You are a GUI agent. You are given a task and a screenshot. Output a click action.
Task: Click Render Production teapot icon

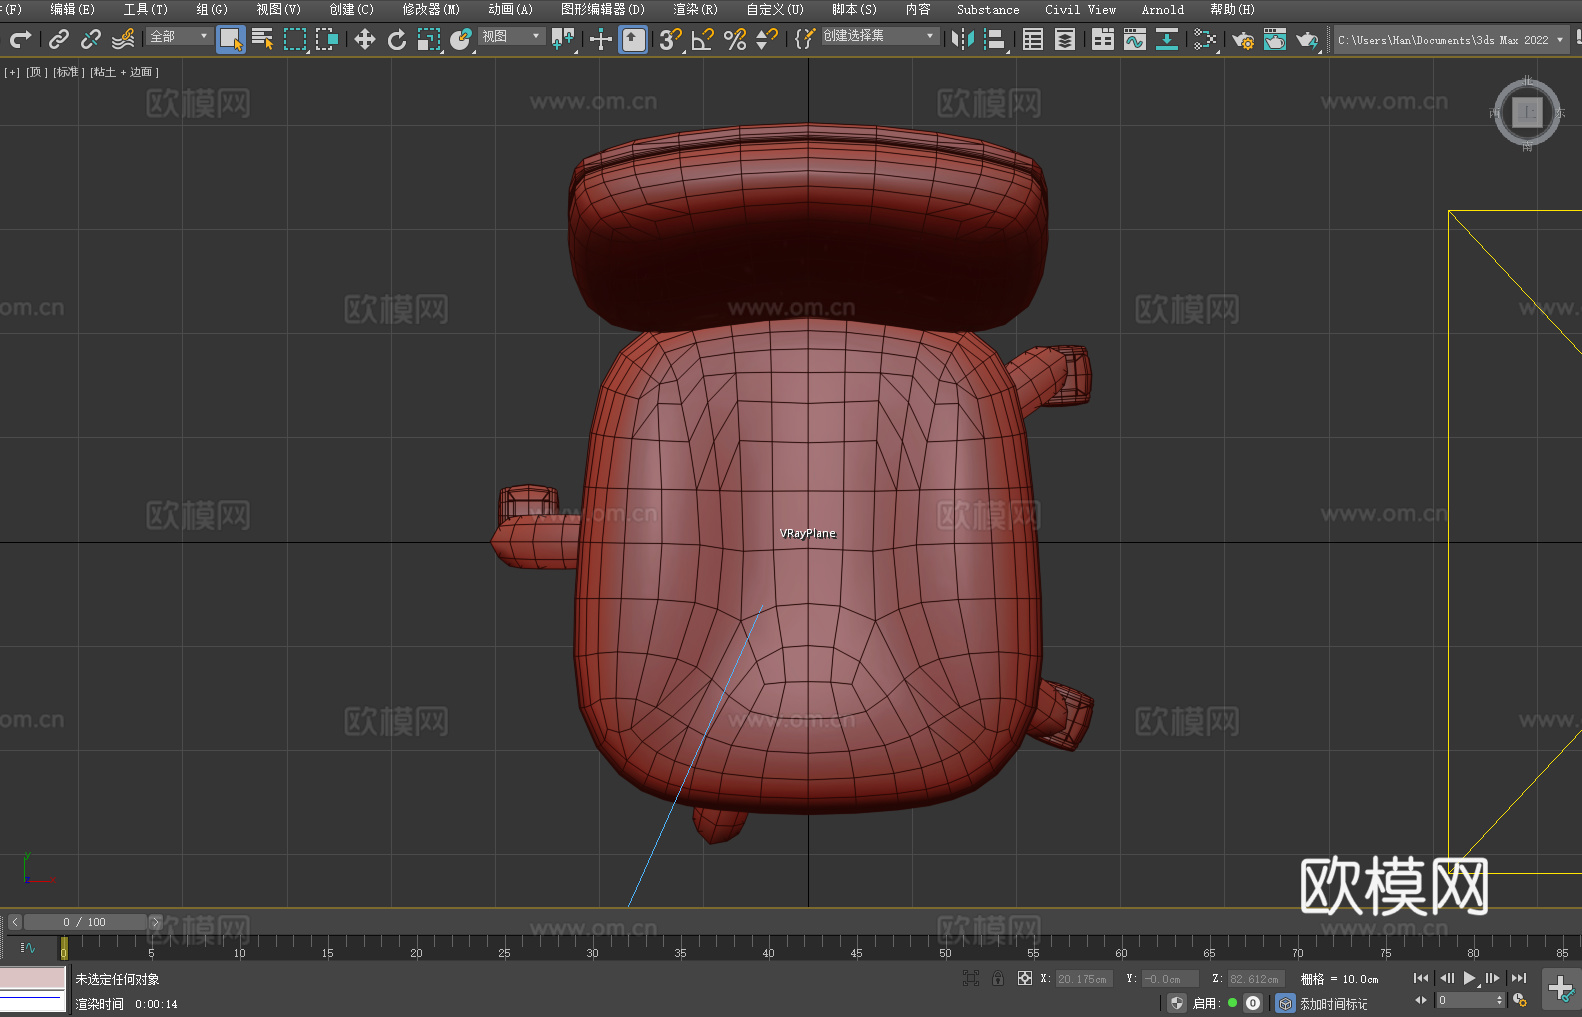click(1307, 39)
